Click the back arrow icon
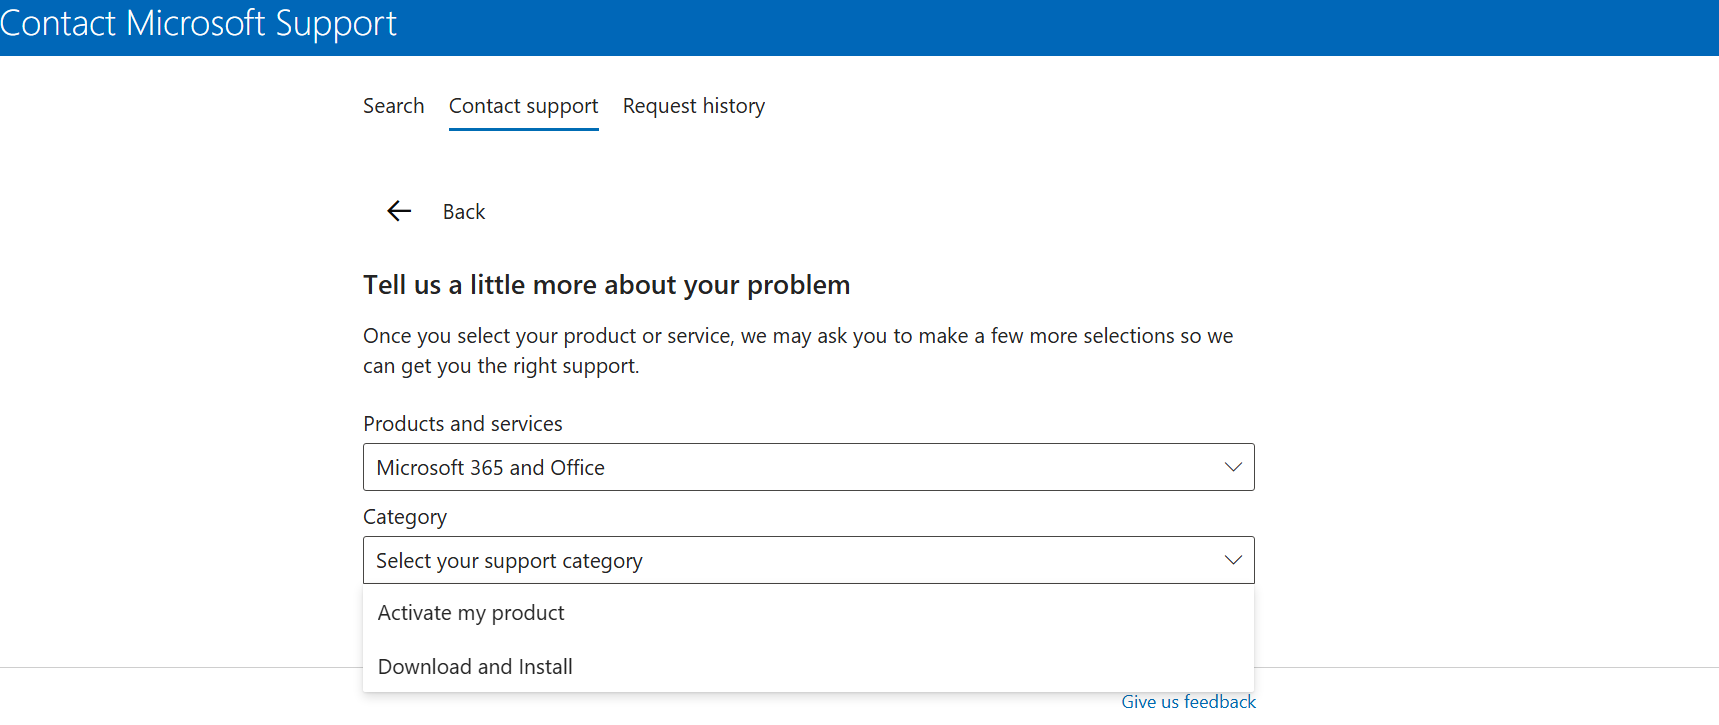Viewport: 1719px width, 725px height. [x=399, y=211]
